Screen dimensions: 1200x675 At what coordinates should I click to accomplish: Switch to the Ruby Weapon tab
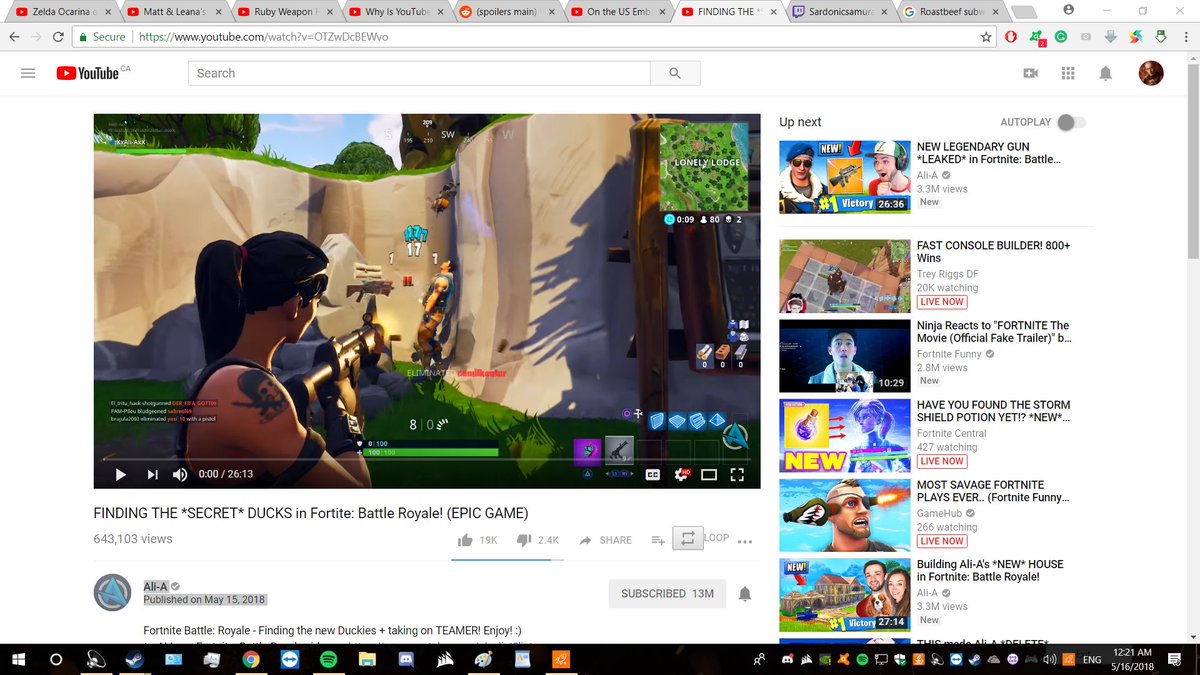[x=283, y=12]
